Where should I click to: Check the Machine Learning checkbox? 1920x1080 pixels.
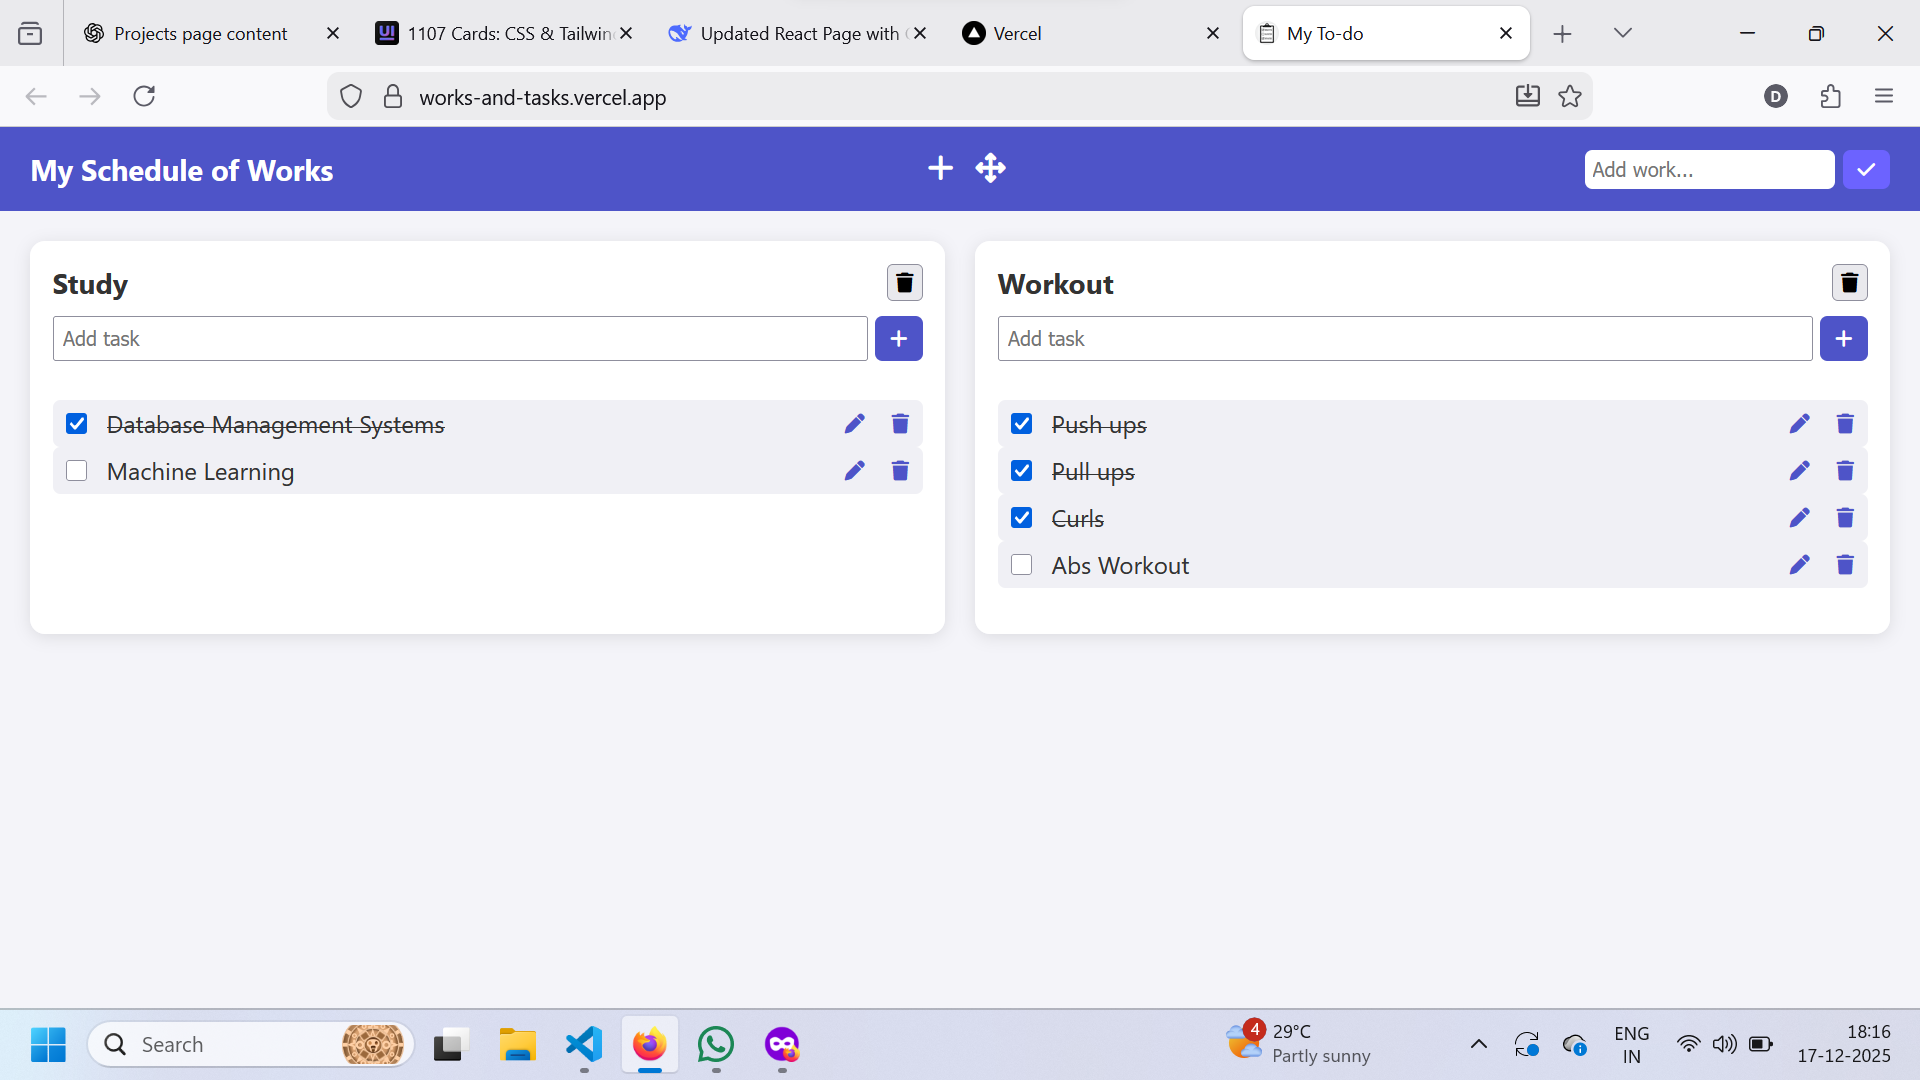[x=76, y=470]
